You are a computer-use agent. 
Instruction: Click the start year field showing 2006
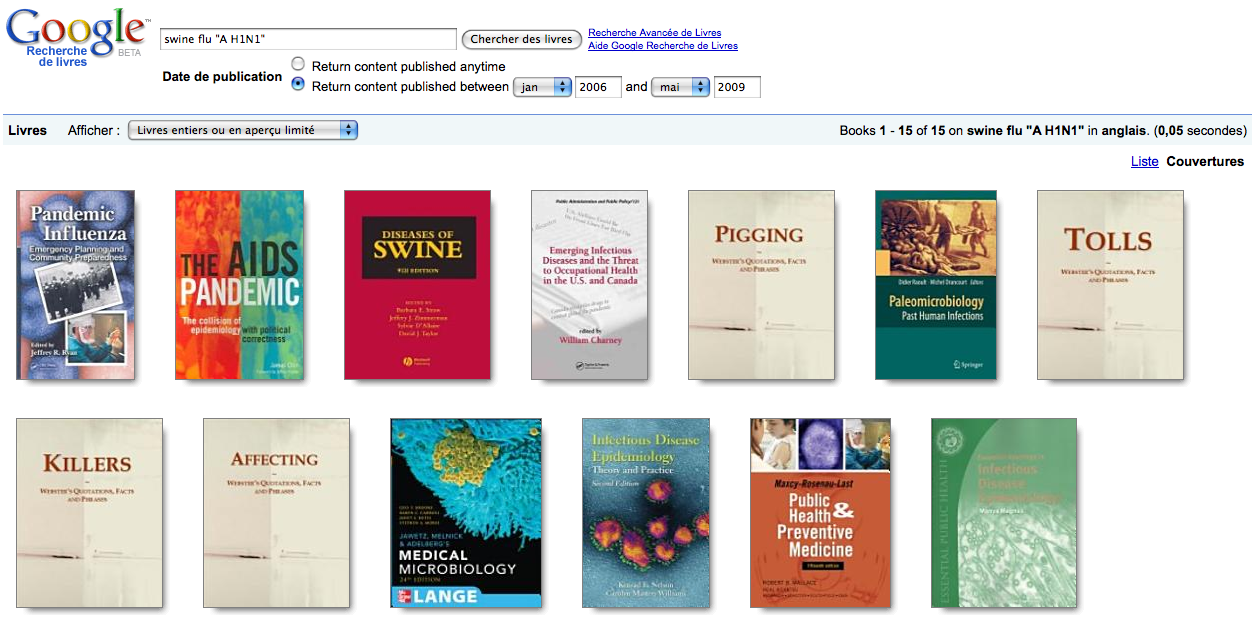(599, 87)
